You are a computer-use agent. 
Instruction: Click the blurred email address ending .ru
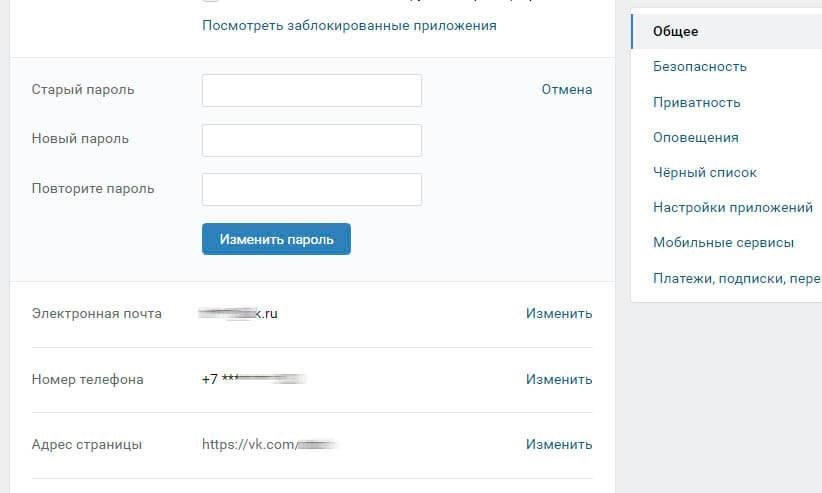(x=239, y=314)
